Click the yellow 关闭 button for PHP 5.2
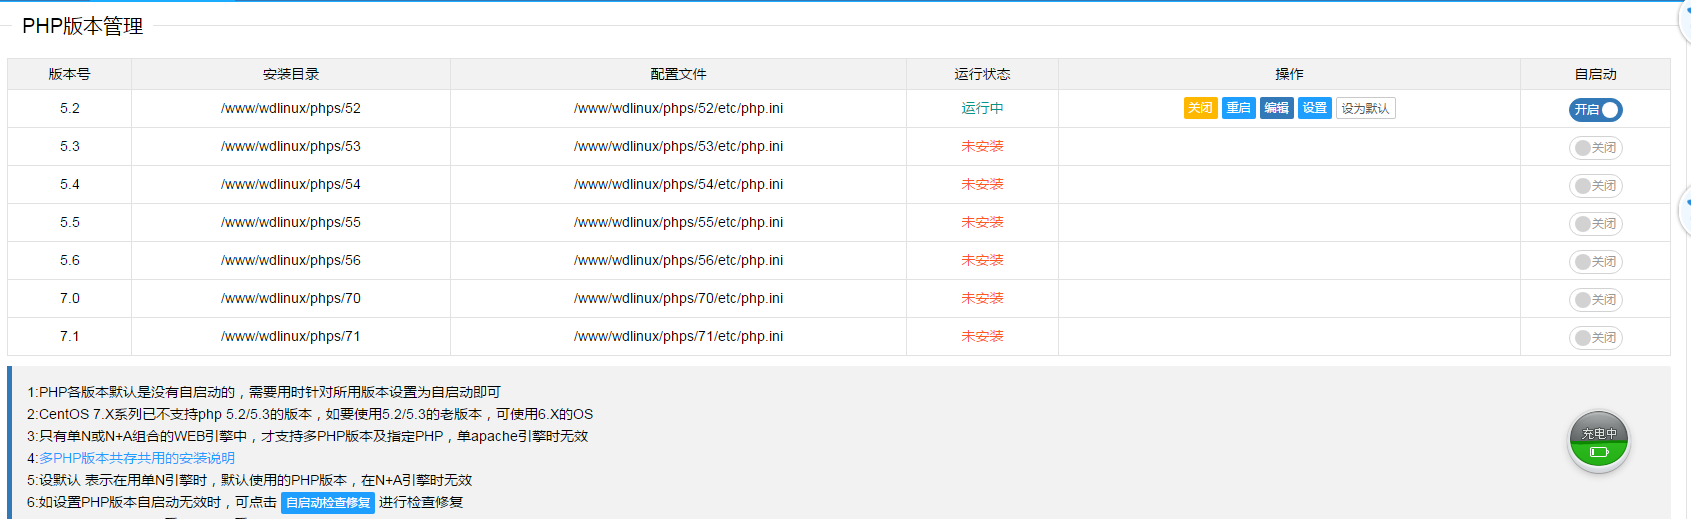This screenshot has height=519, width=1691. (1200, 108)
